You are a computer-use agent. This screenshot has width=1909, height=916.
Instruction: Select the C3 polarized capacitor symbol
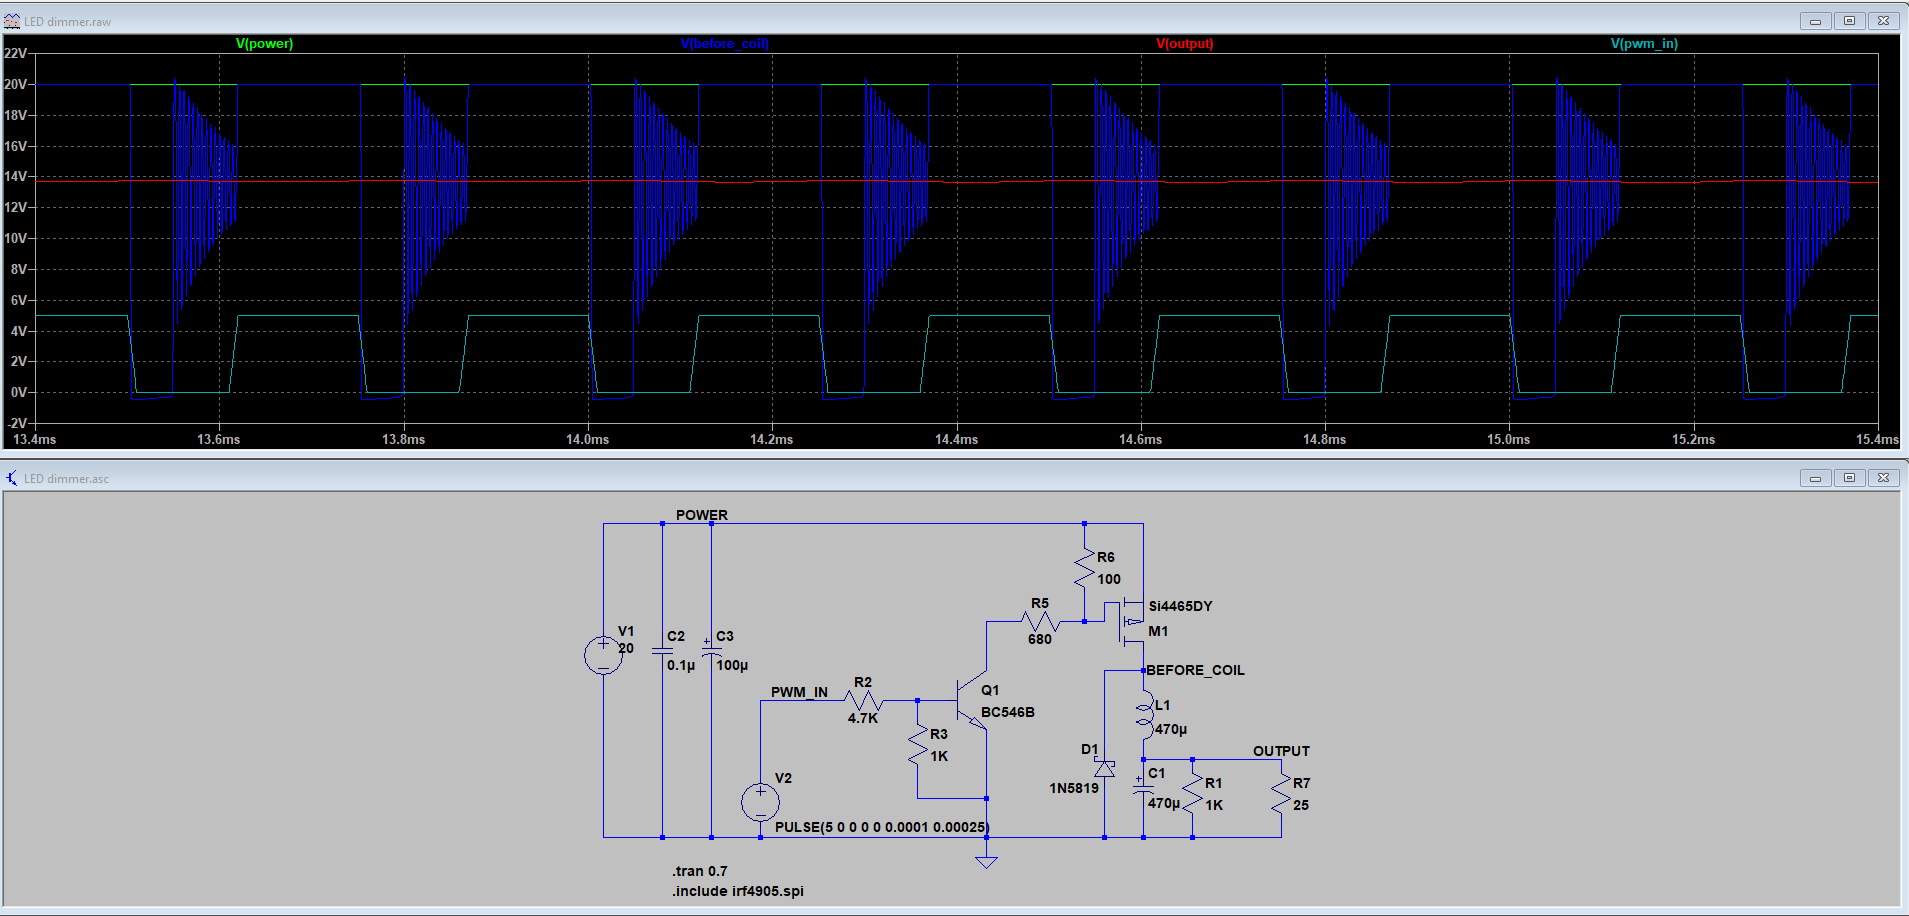point(711,650)
